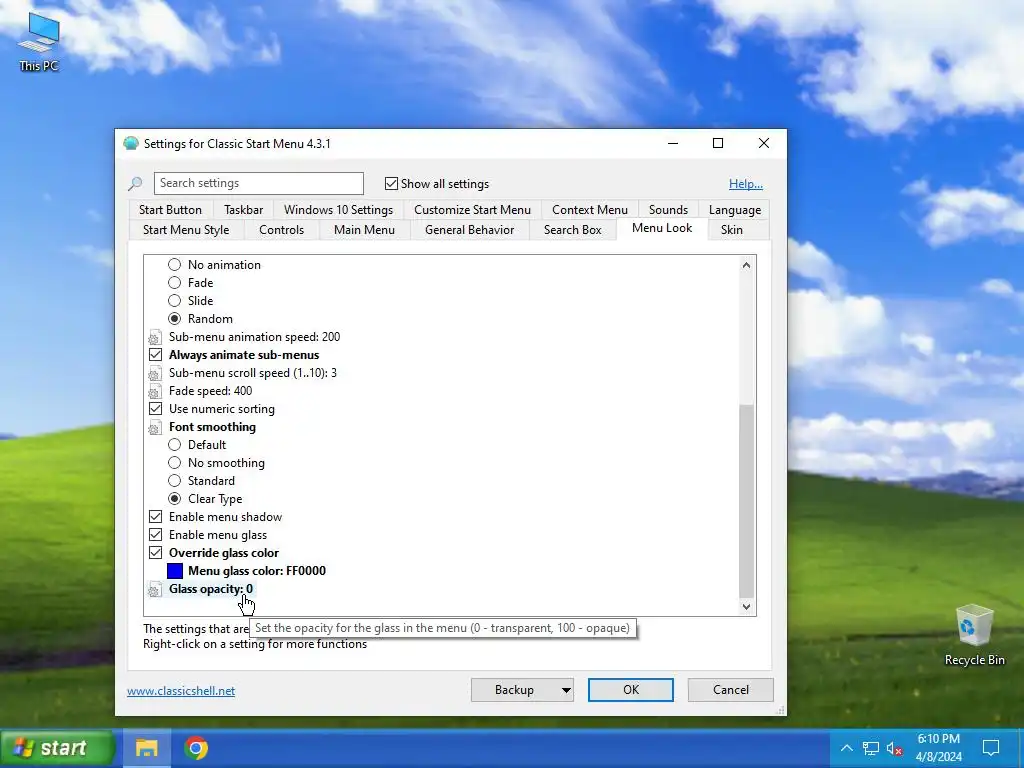Click the settings list scrollbar thumb
The image size is (1024, 768).
(746, 501)
